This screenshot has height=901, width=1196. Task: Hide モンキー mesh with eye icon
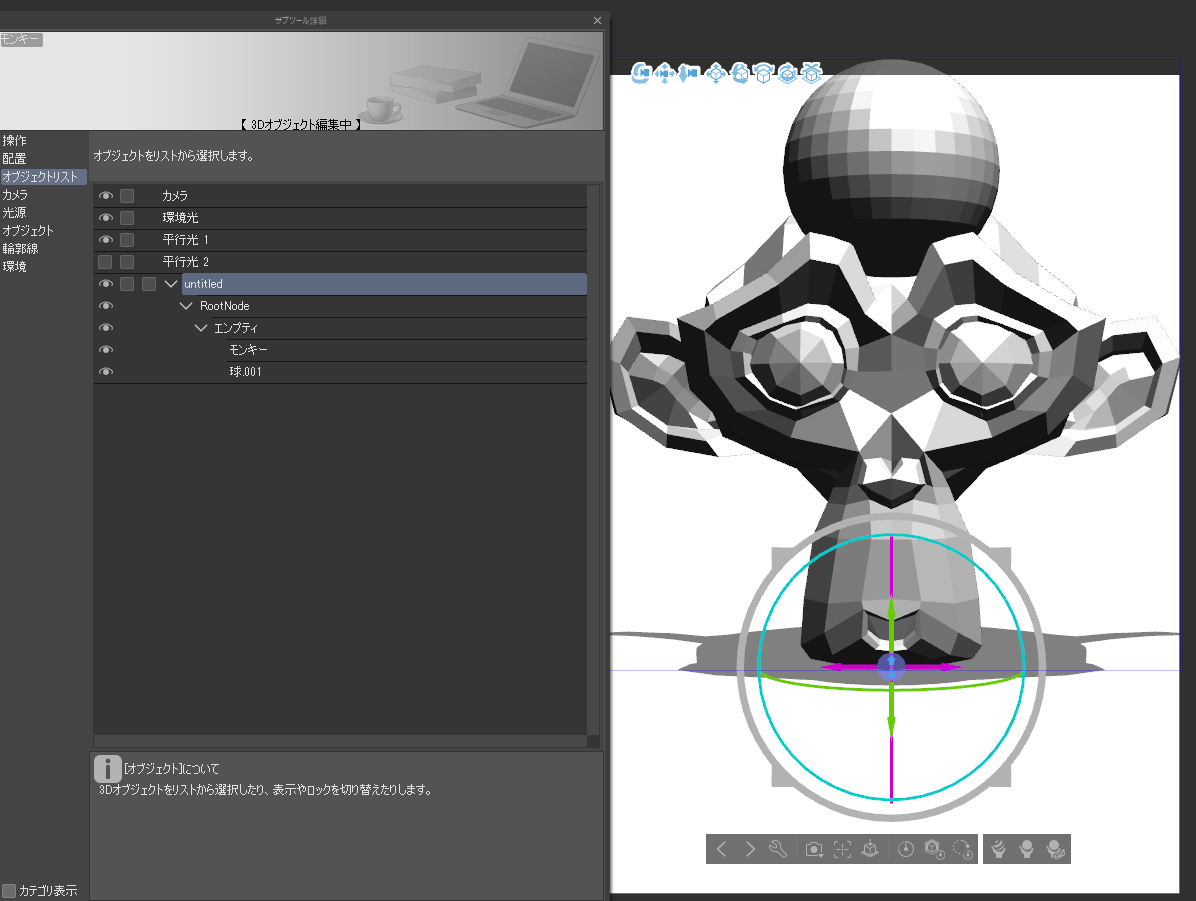click(x=105, y=350)
